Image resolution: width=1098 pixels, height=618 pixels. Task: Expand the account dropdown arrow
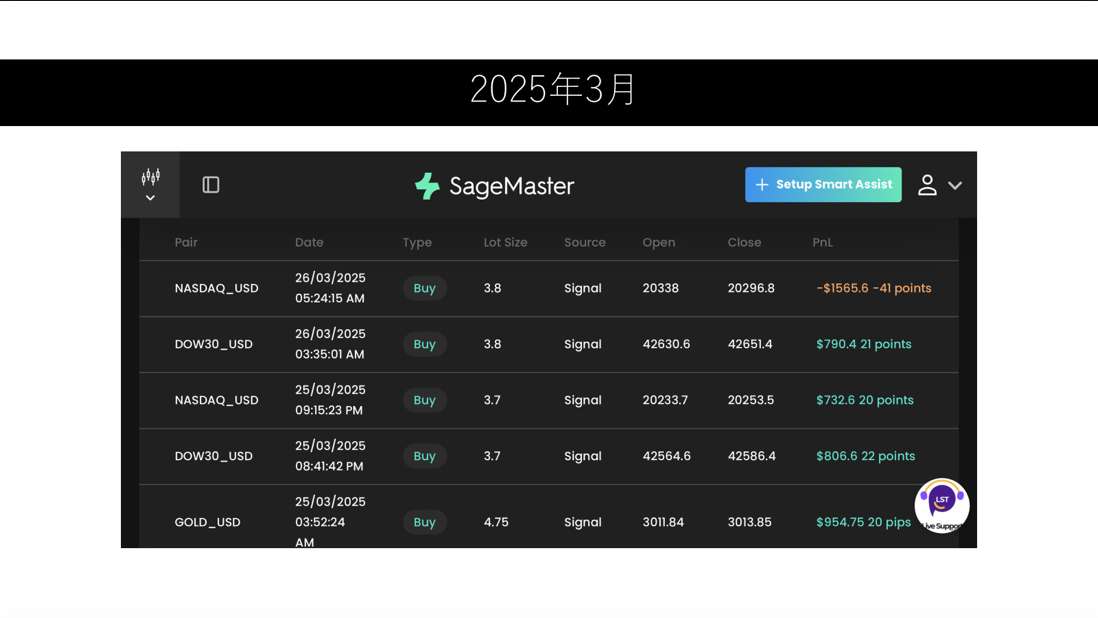tap(955, 186)
